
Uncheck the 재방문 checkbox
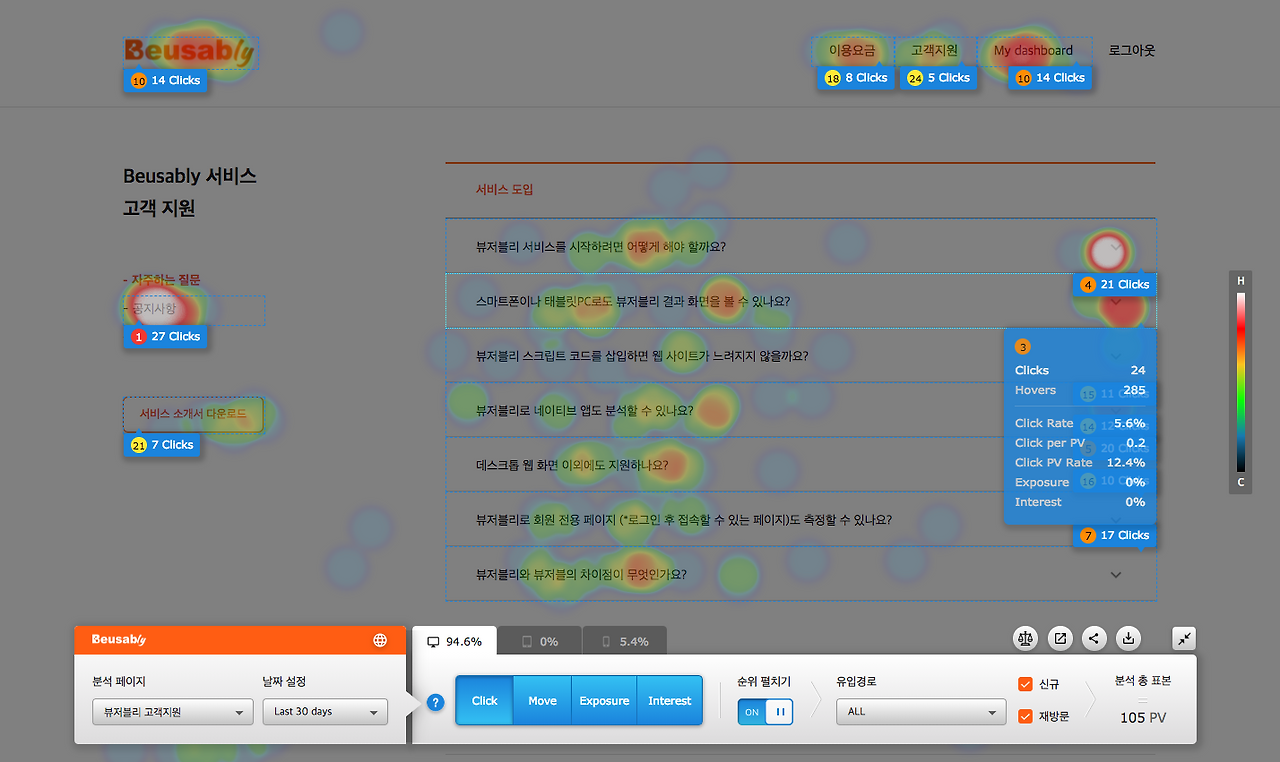click(x=1025, y=716)
